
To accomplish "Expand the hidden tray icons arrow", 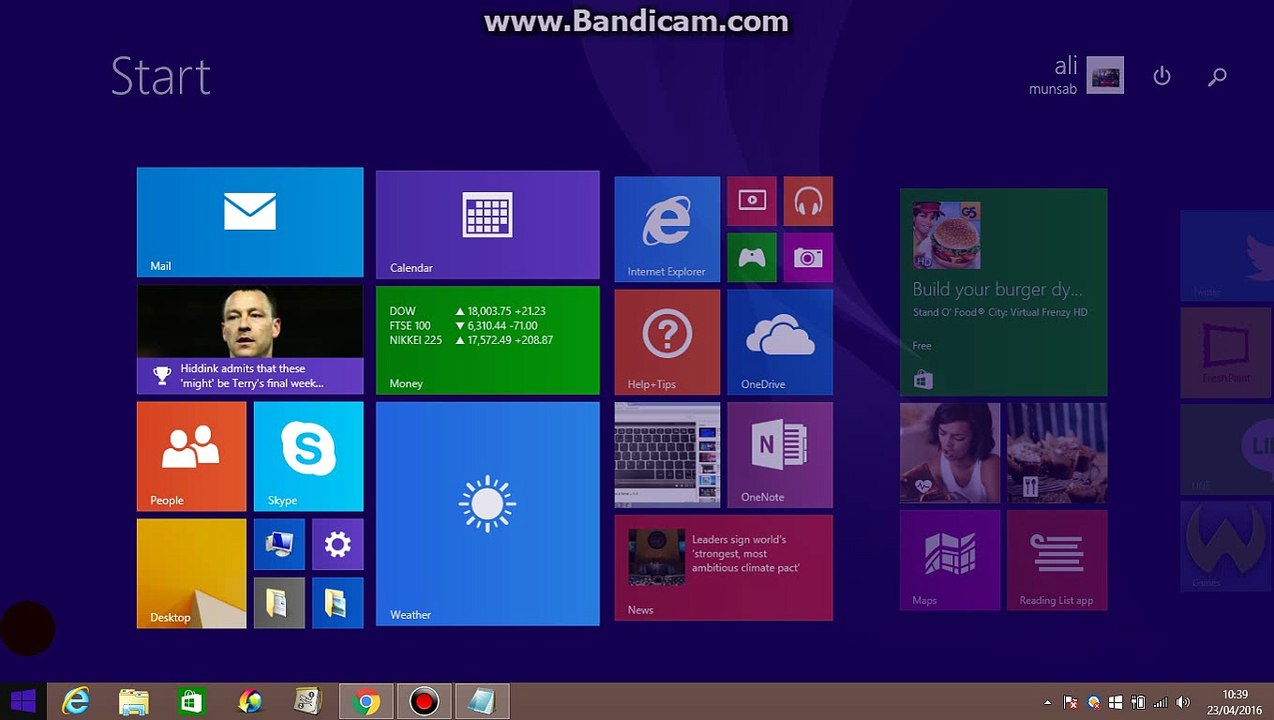I will 1047,702.
